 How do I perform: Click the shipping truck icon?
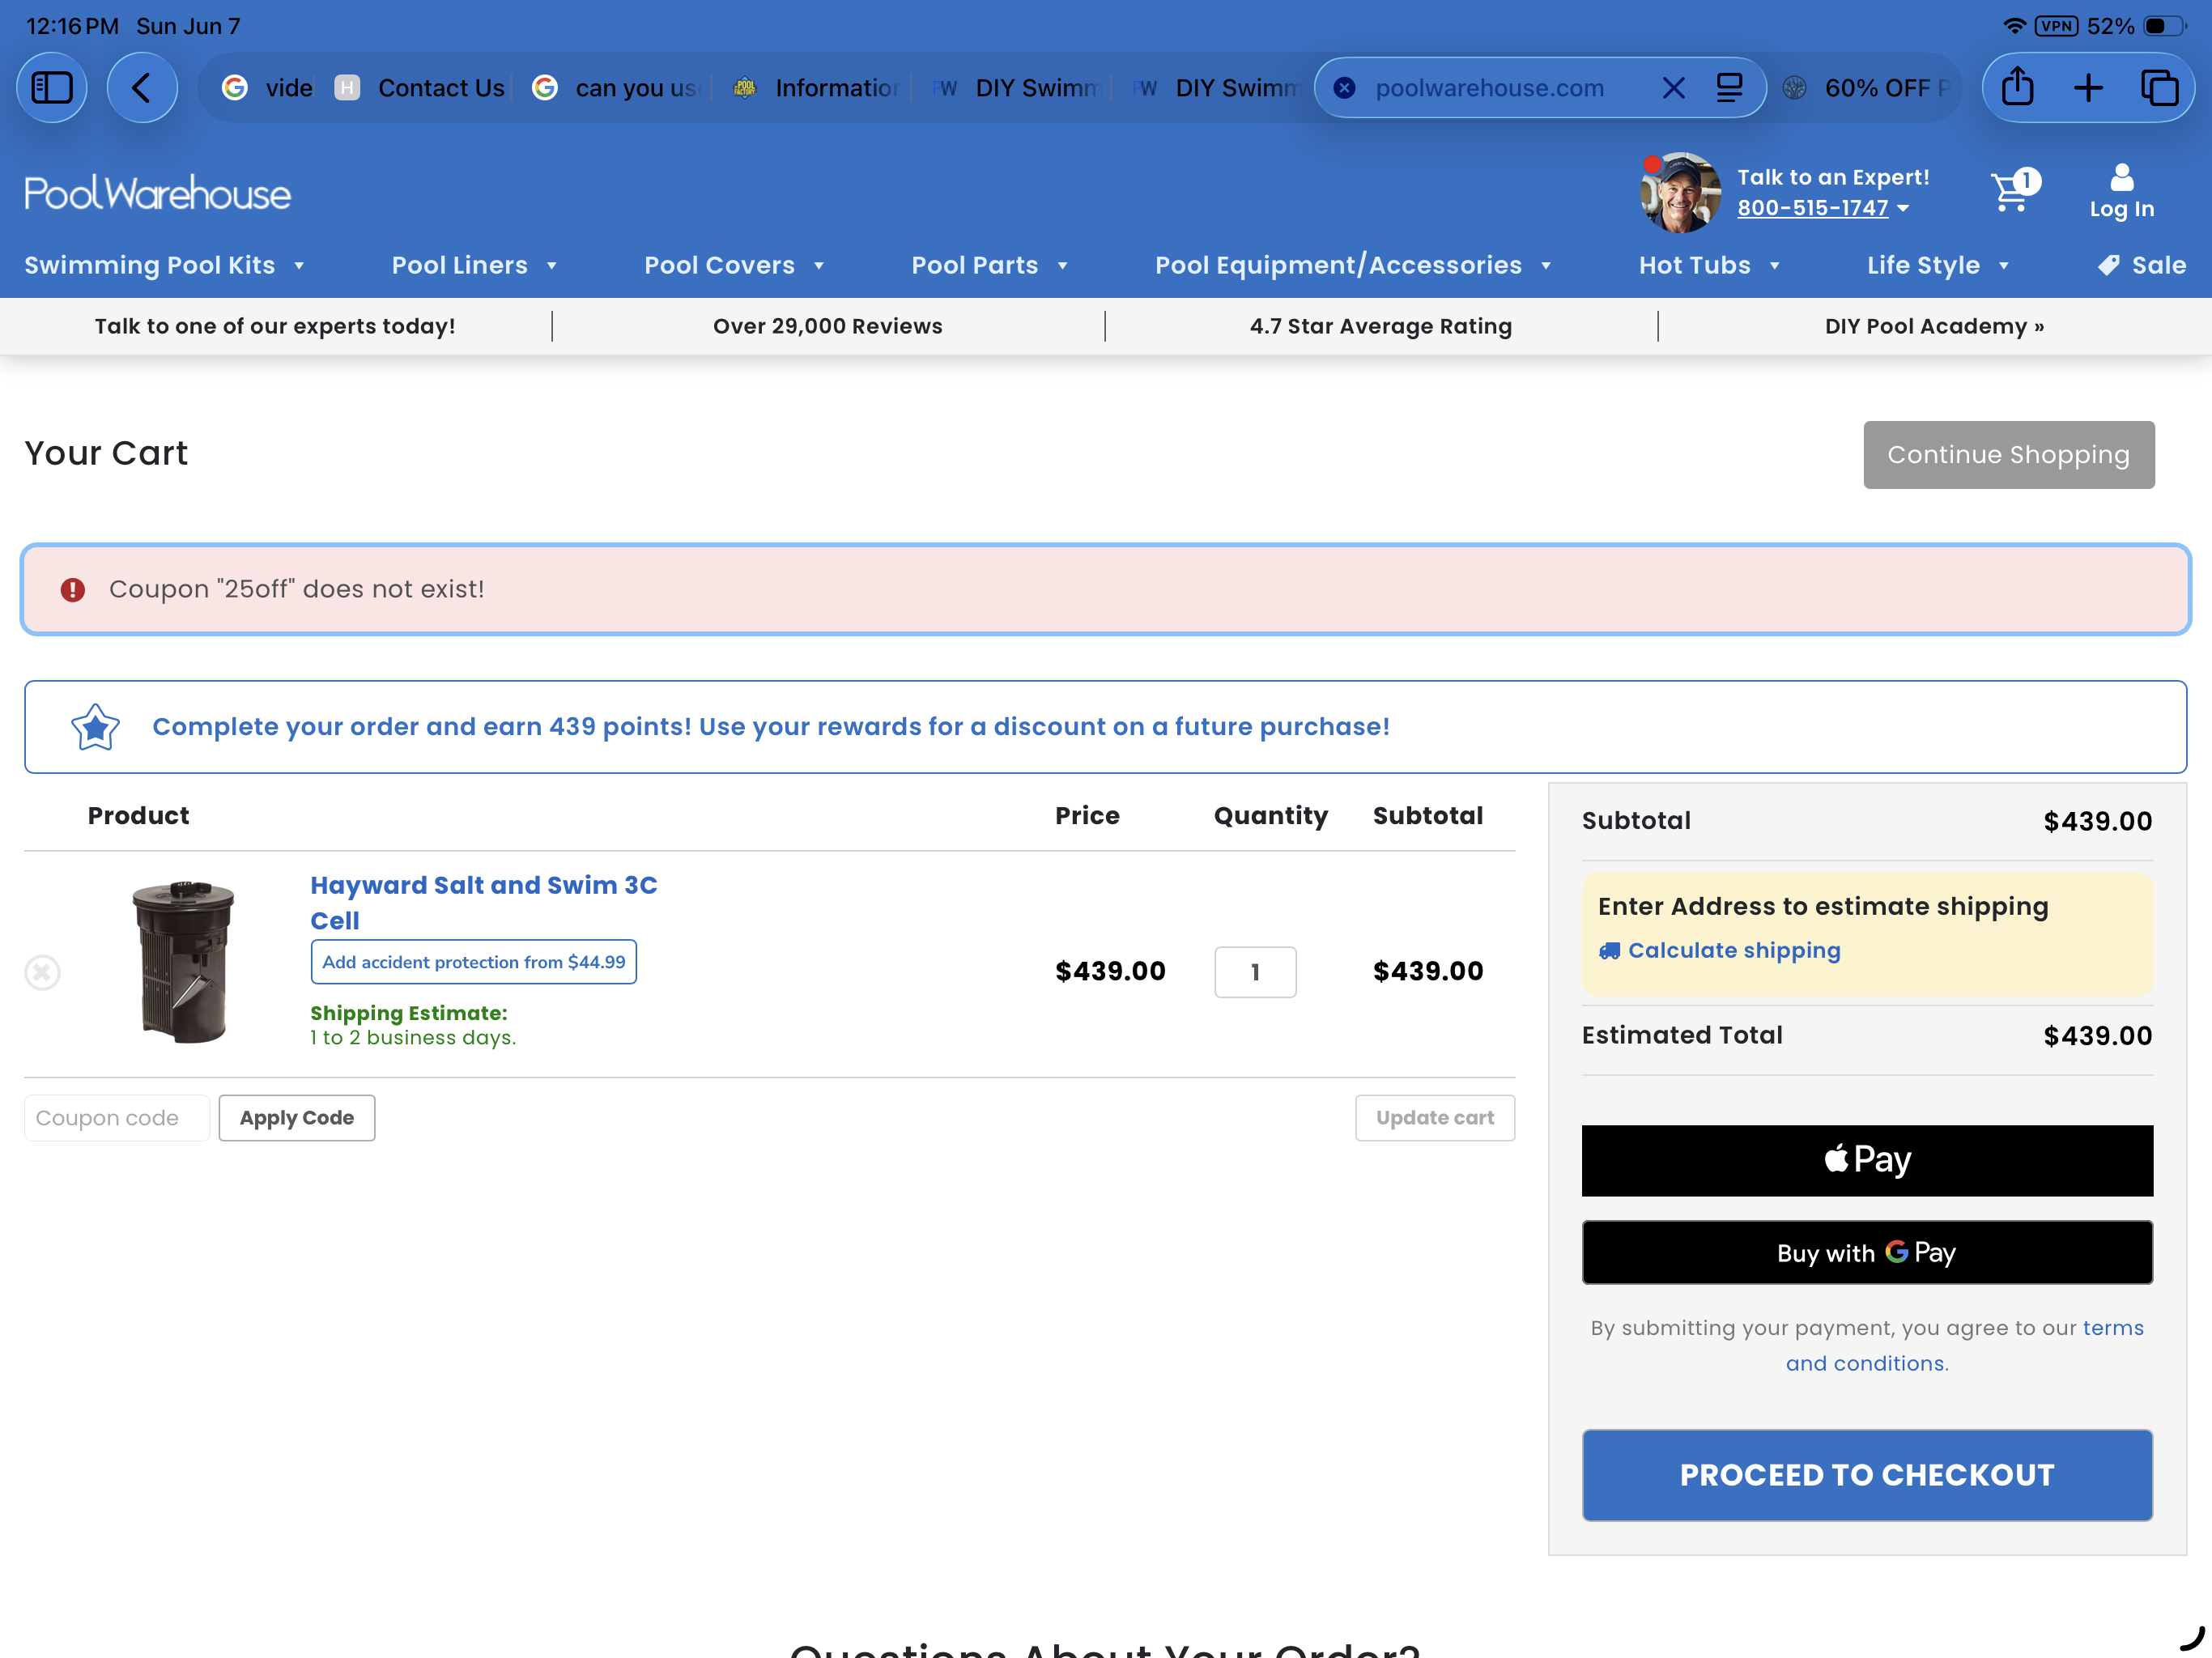point(1609,951)
